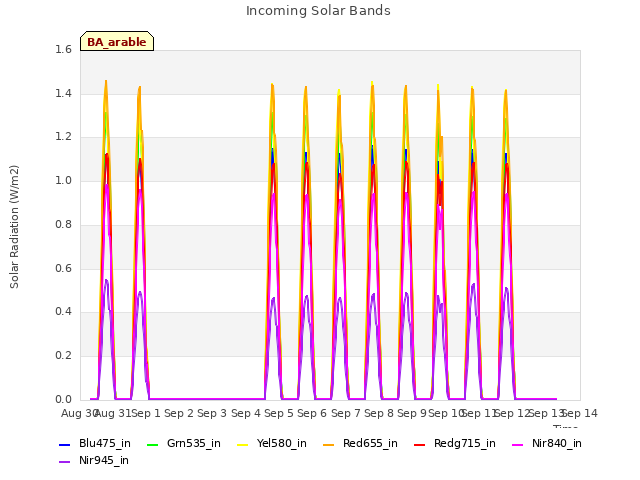Click the Sep 5 x-axis date label
640x480 pixels.
[279, 413]
